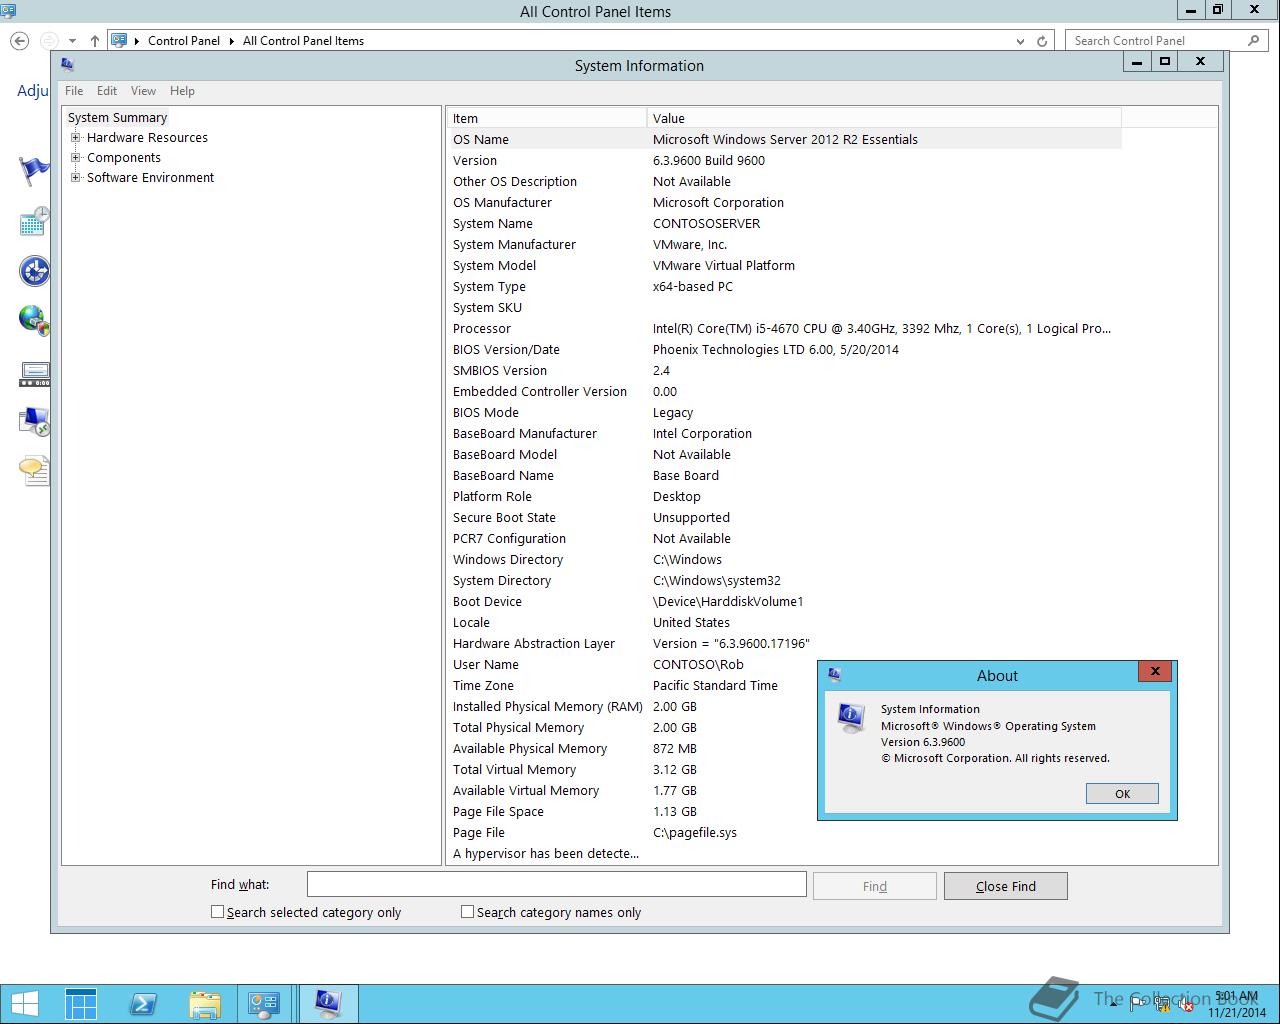Screen dimensions: 1280x1024
Task: Expand Hardware Resources tree node
Action: click(75, 138)
